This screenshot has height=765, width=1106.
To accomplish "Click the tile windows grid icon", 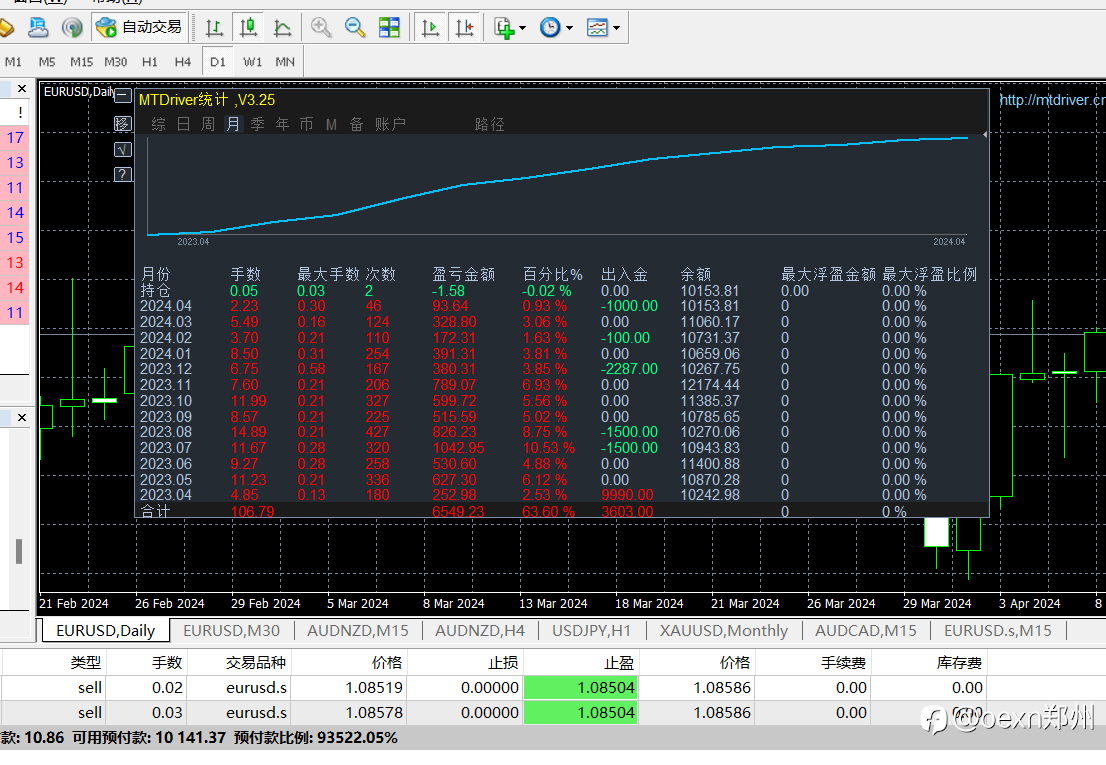I will 389,27.
